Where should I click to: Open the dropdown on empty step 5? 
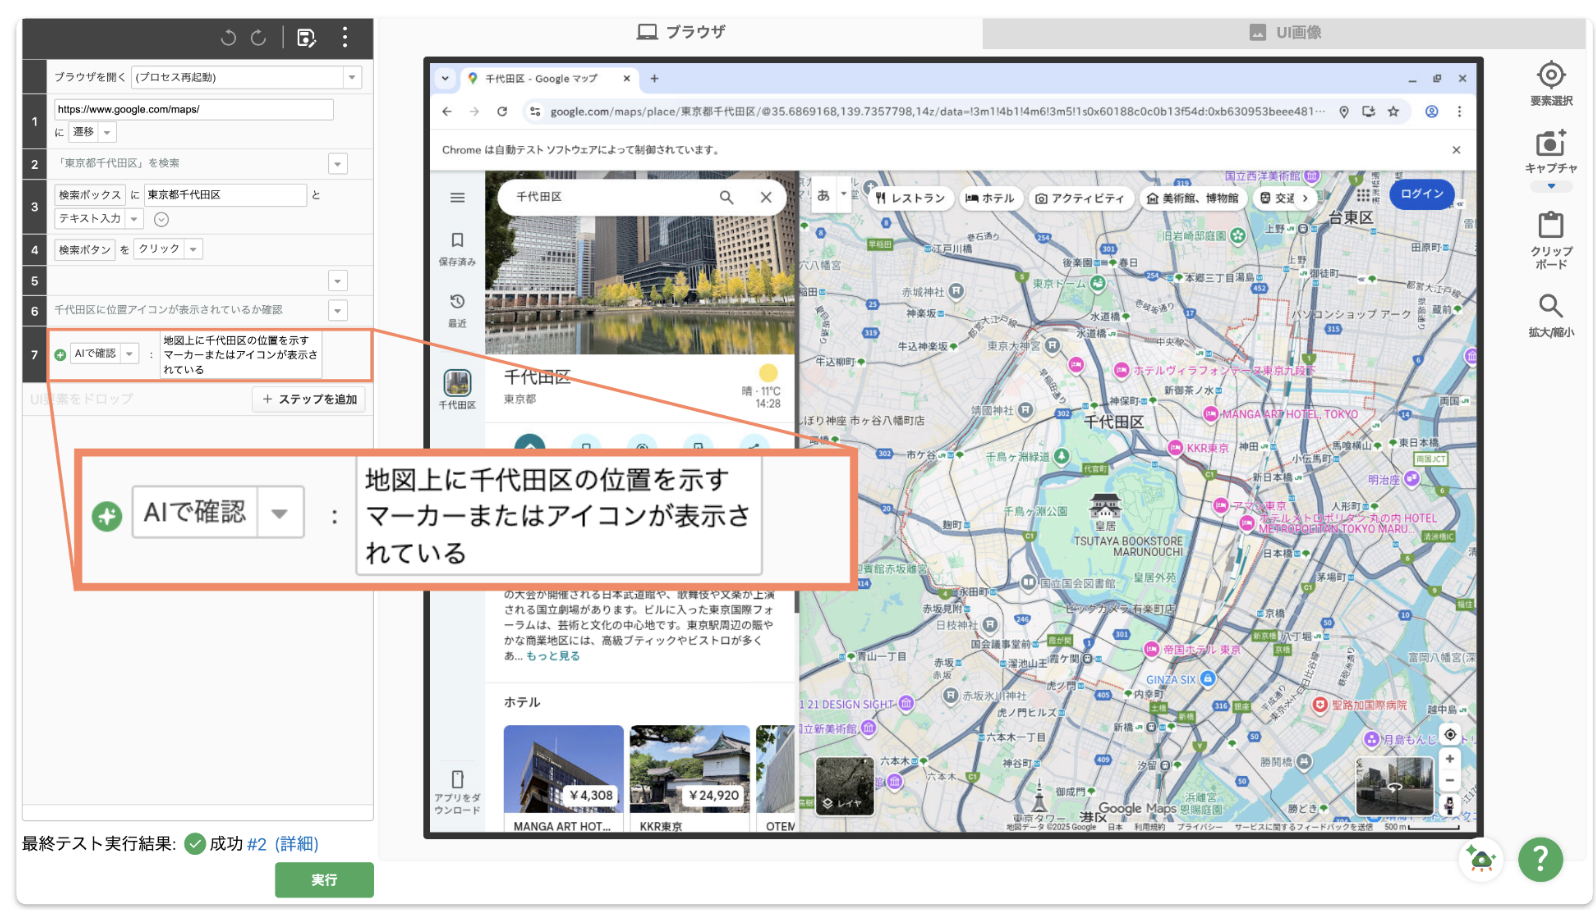click(338, 281)
